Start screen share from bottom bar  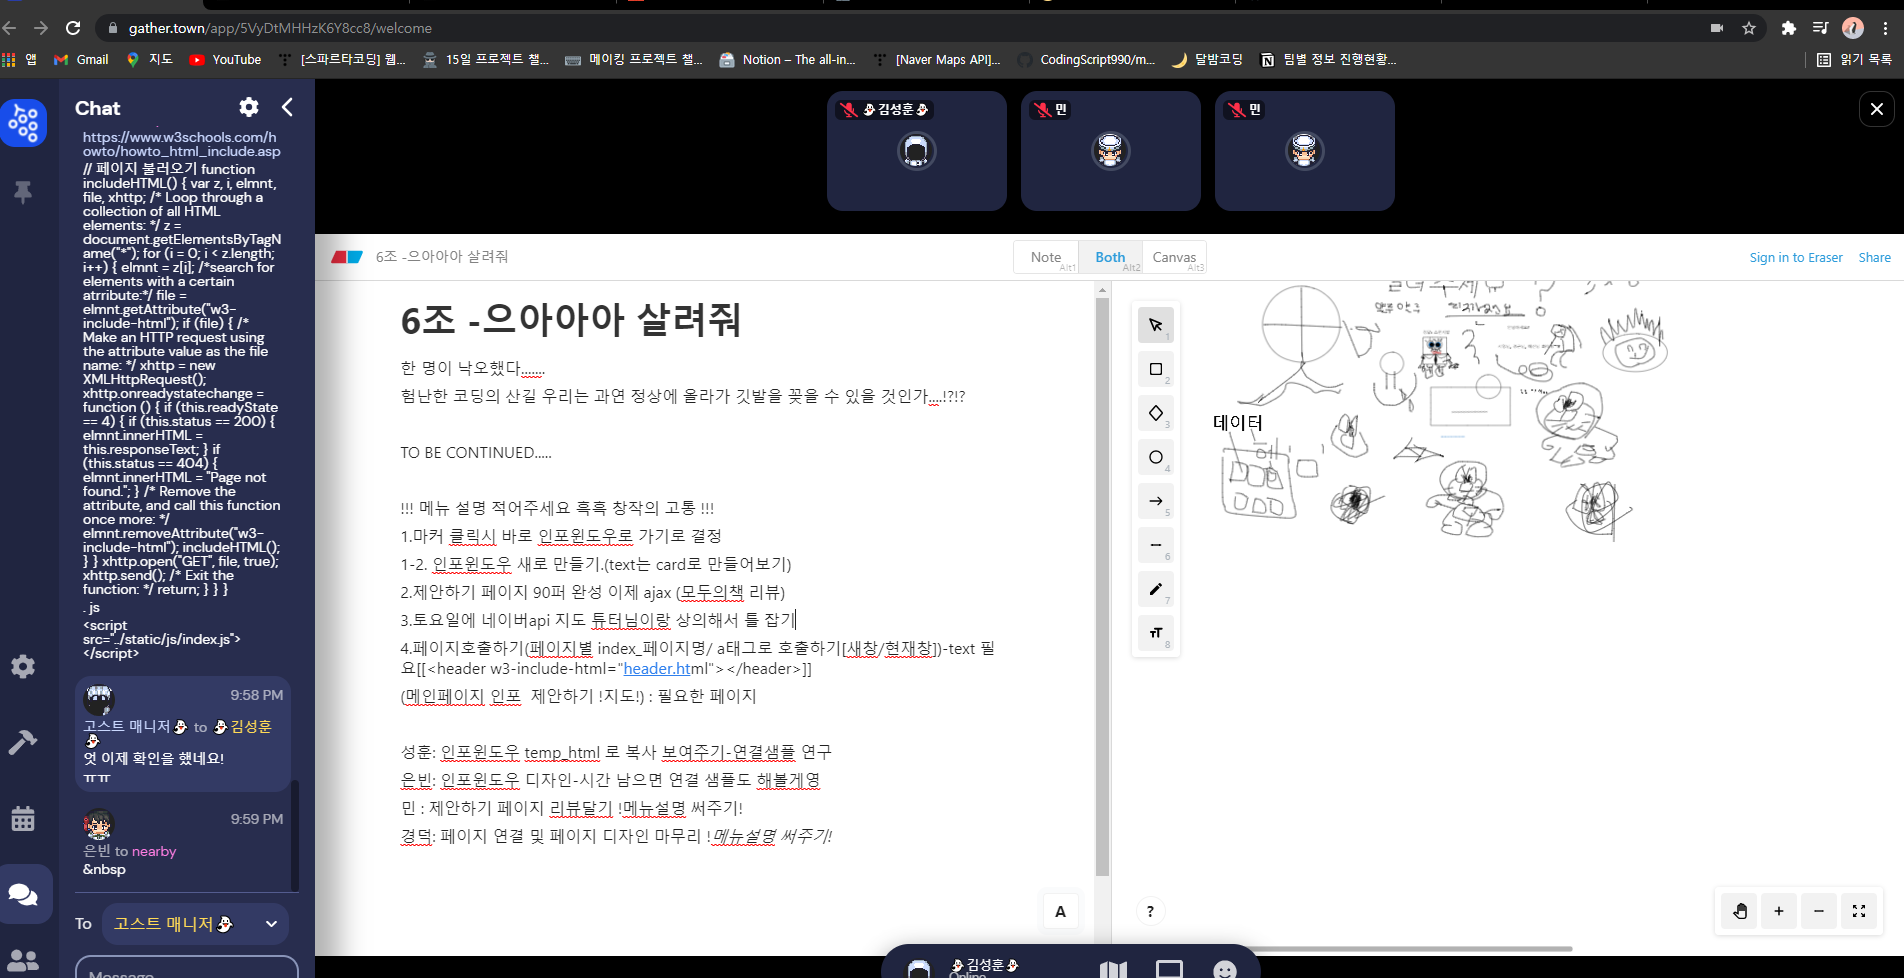(1169, 969)
